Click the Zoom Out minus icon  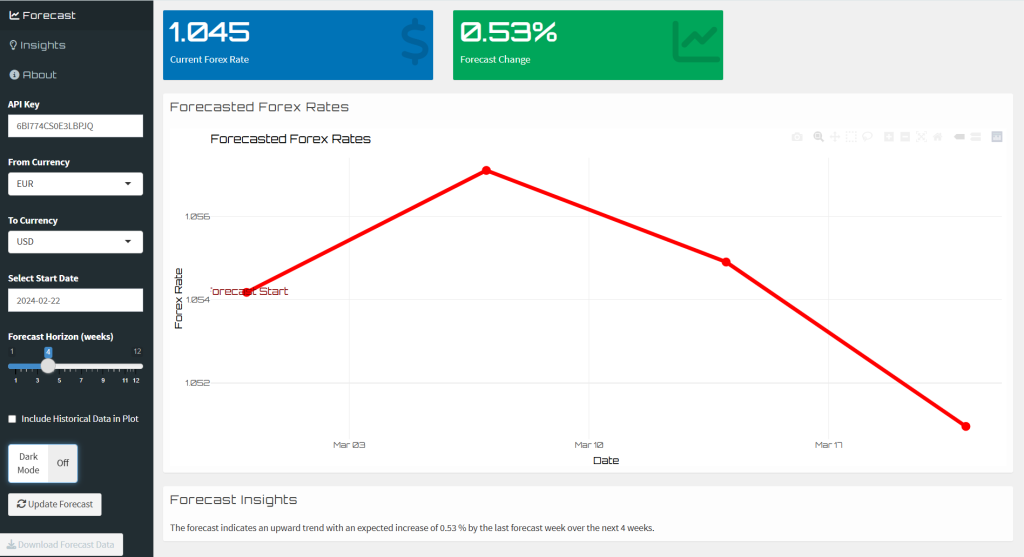905,137
